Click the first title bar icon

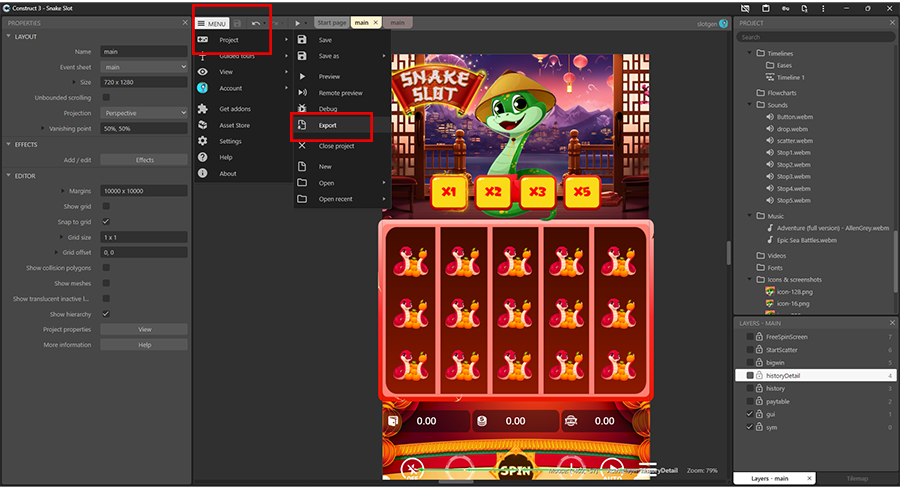click(745, 9)
